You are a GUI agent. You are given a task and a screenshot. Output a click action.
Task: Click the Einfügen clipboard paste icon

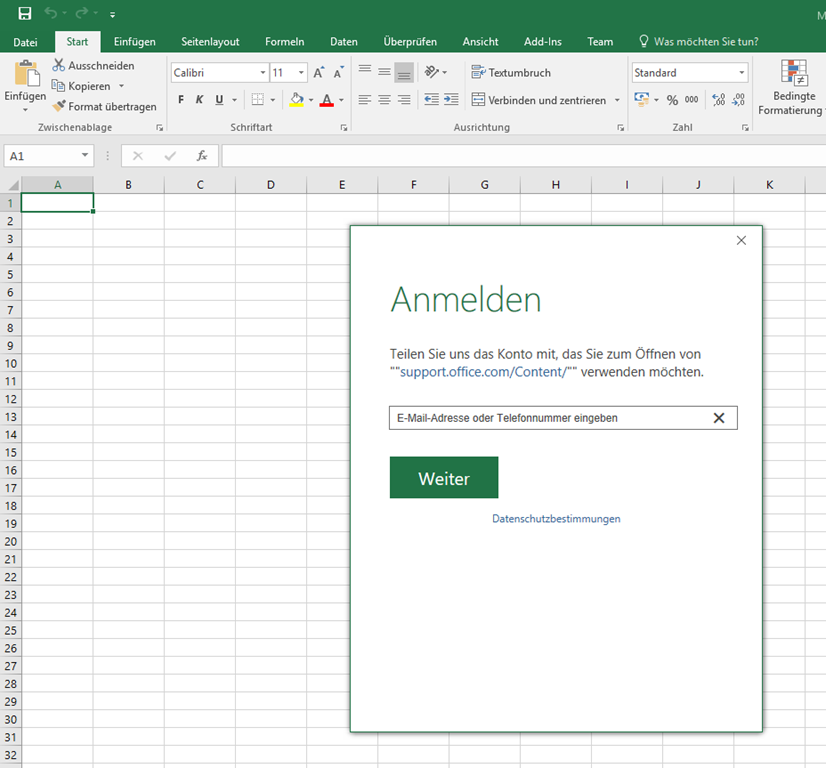point(26,76)
